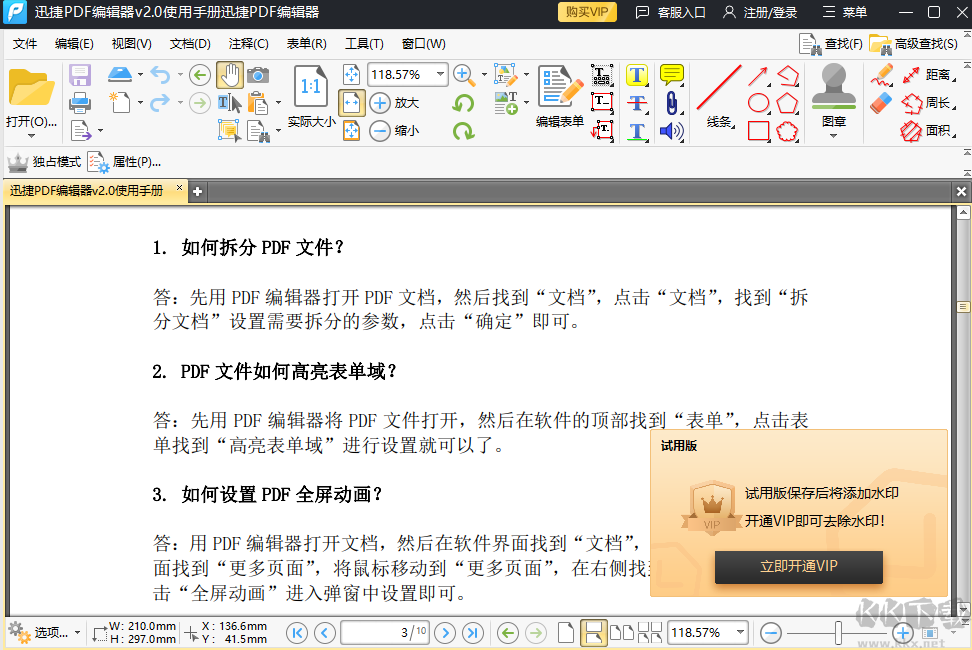Activate the 距离 distance measurement tool
Image resolution: width=972 pixels, height=650 pixels.
(x=938, y=76)
